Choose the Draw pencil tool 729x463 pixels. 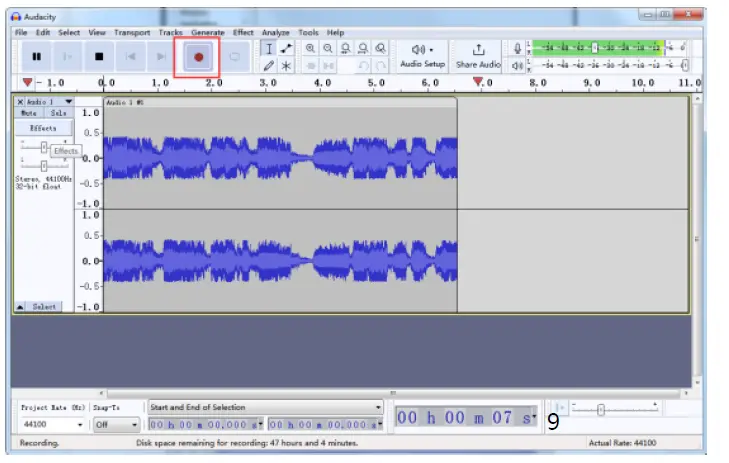pos(269,65)
